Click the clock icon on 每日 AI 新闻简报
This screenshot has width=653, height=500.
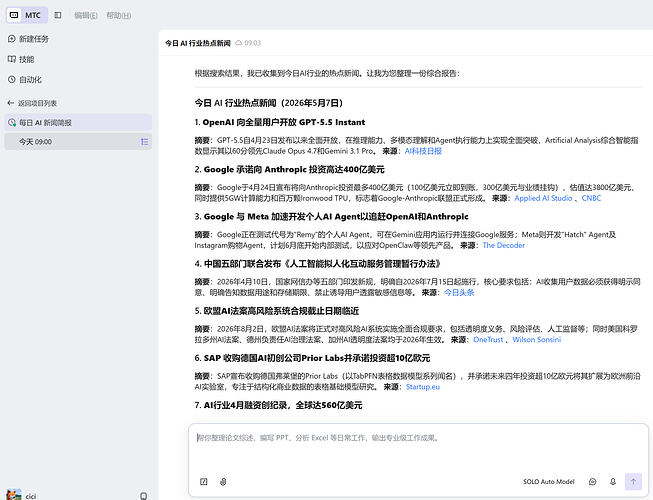tap(12, 122)
